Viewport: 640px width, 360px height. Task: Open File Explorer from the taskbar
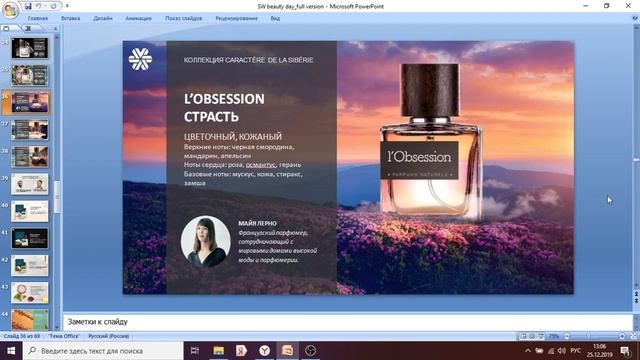click(219, 351)
